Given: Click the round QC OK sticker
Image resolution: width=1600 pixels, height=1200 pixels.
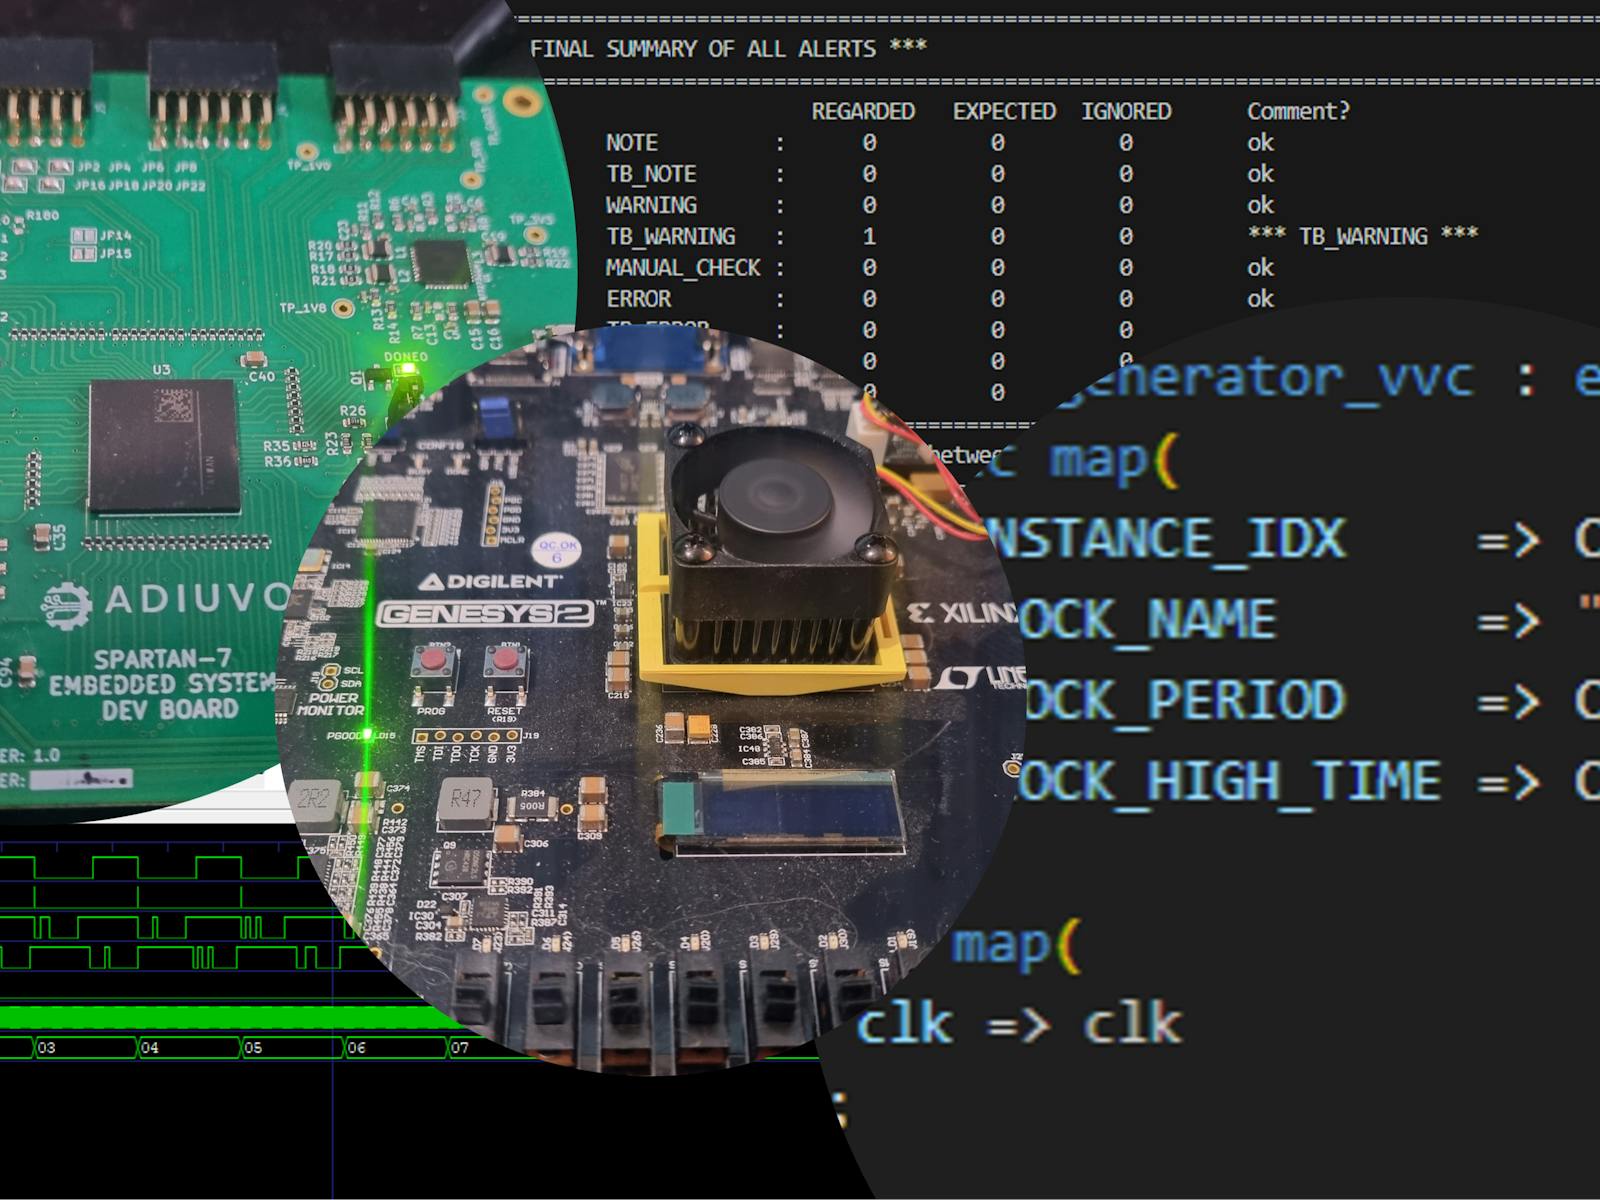Looking at the screenshot, I should point(557,549).
